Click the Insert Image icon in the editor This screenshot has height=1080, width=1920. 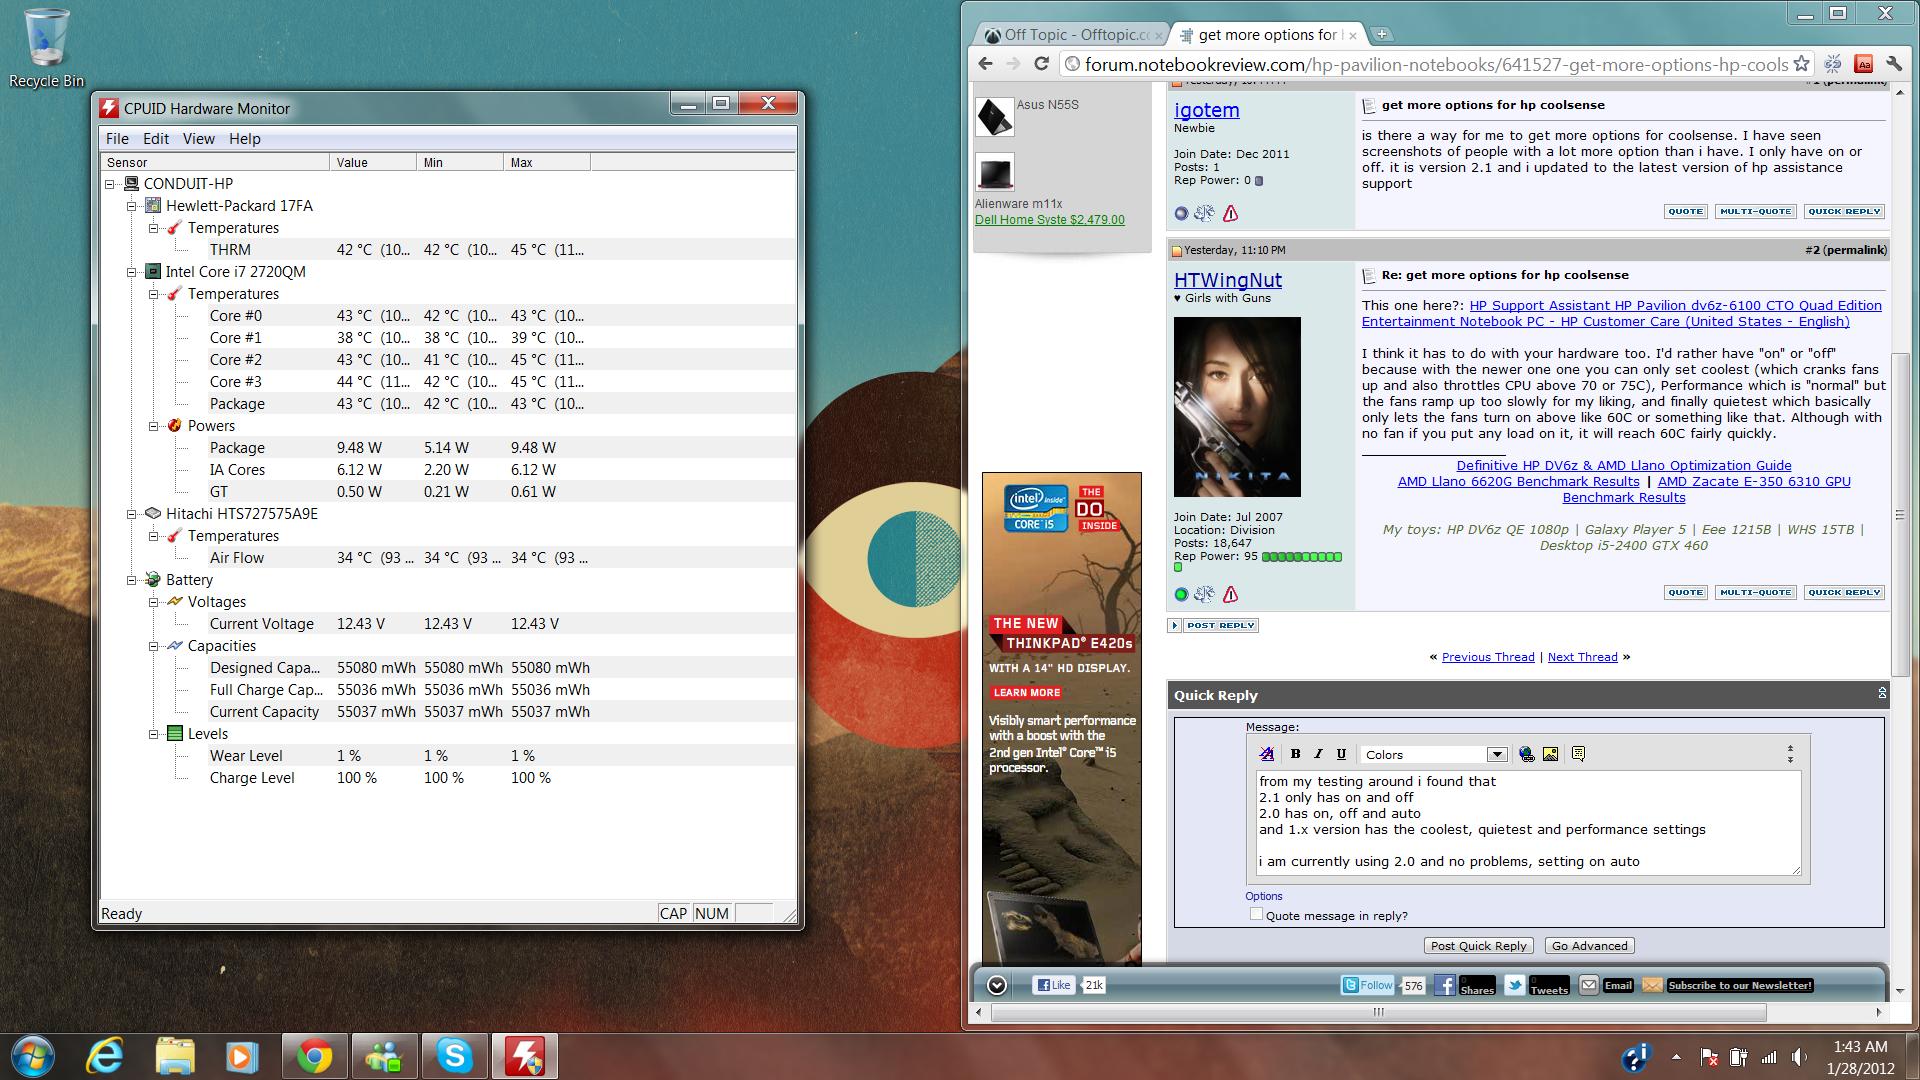click(1550, 754)
